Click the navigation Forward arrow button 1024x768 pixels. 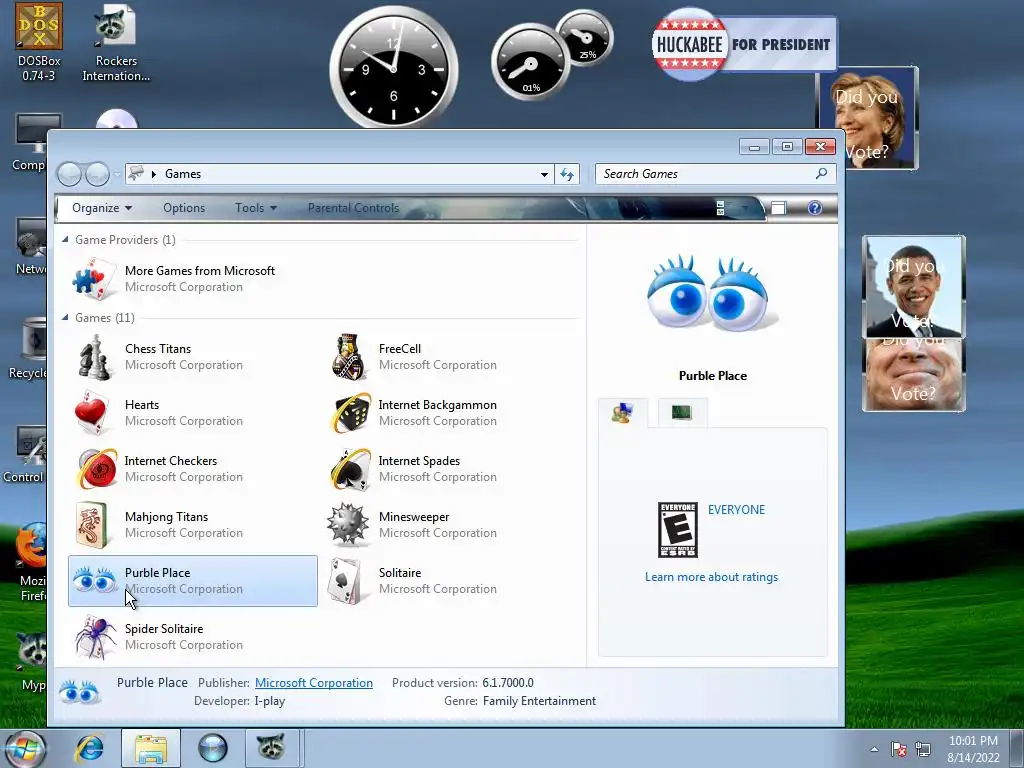(97, 174)
